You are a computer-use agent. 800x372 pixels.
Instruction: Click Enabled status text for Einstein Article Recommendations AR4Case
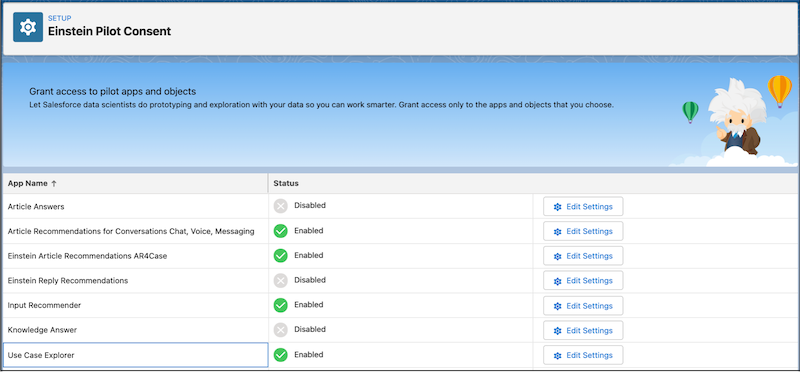point(309,255)
